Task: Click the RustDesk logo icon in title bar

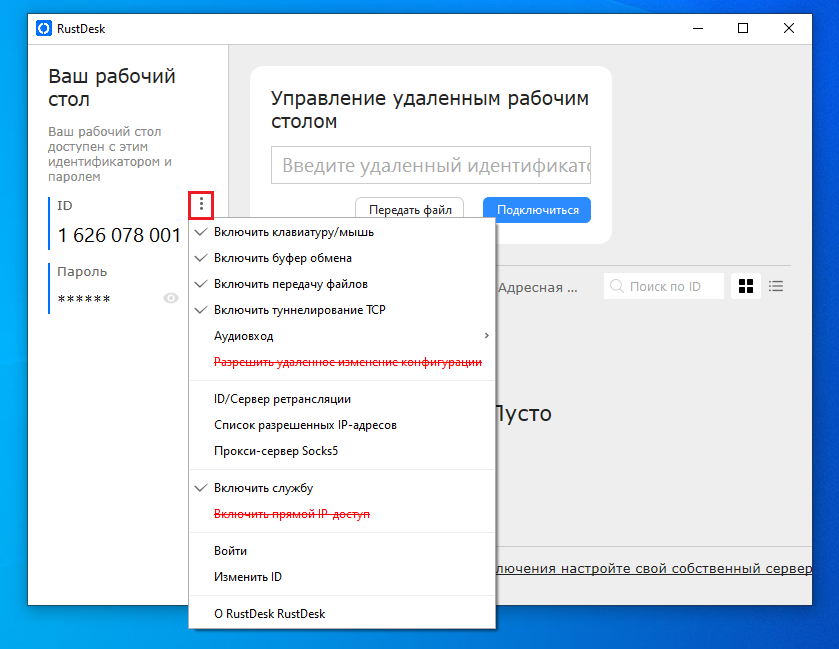Action: [44, 28]
